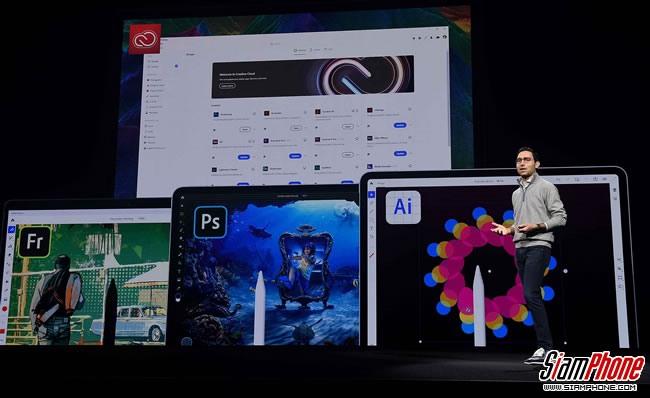This screenshot has height=398, width=650.
Task: Choose the highlighted blue tool in Fresco's toolbar
Action: [x=12, y=229]
